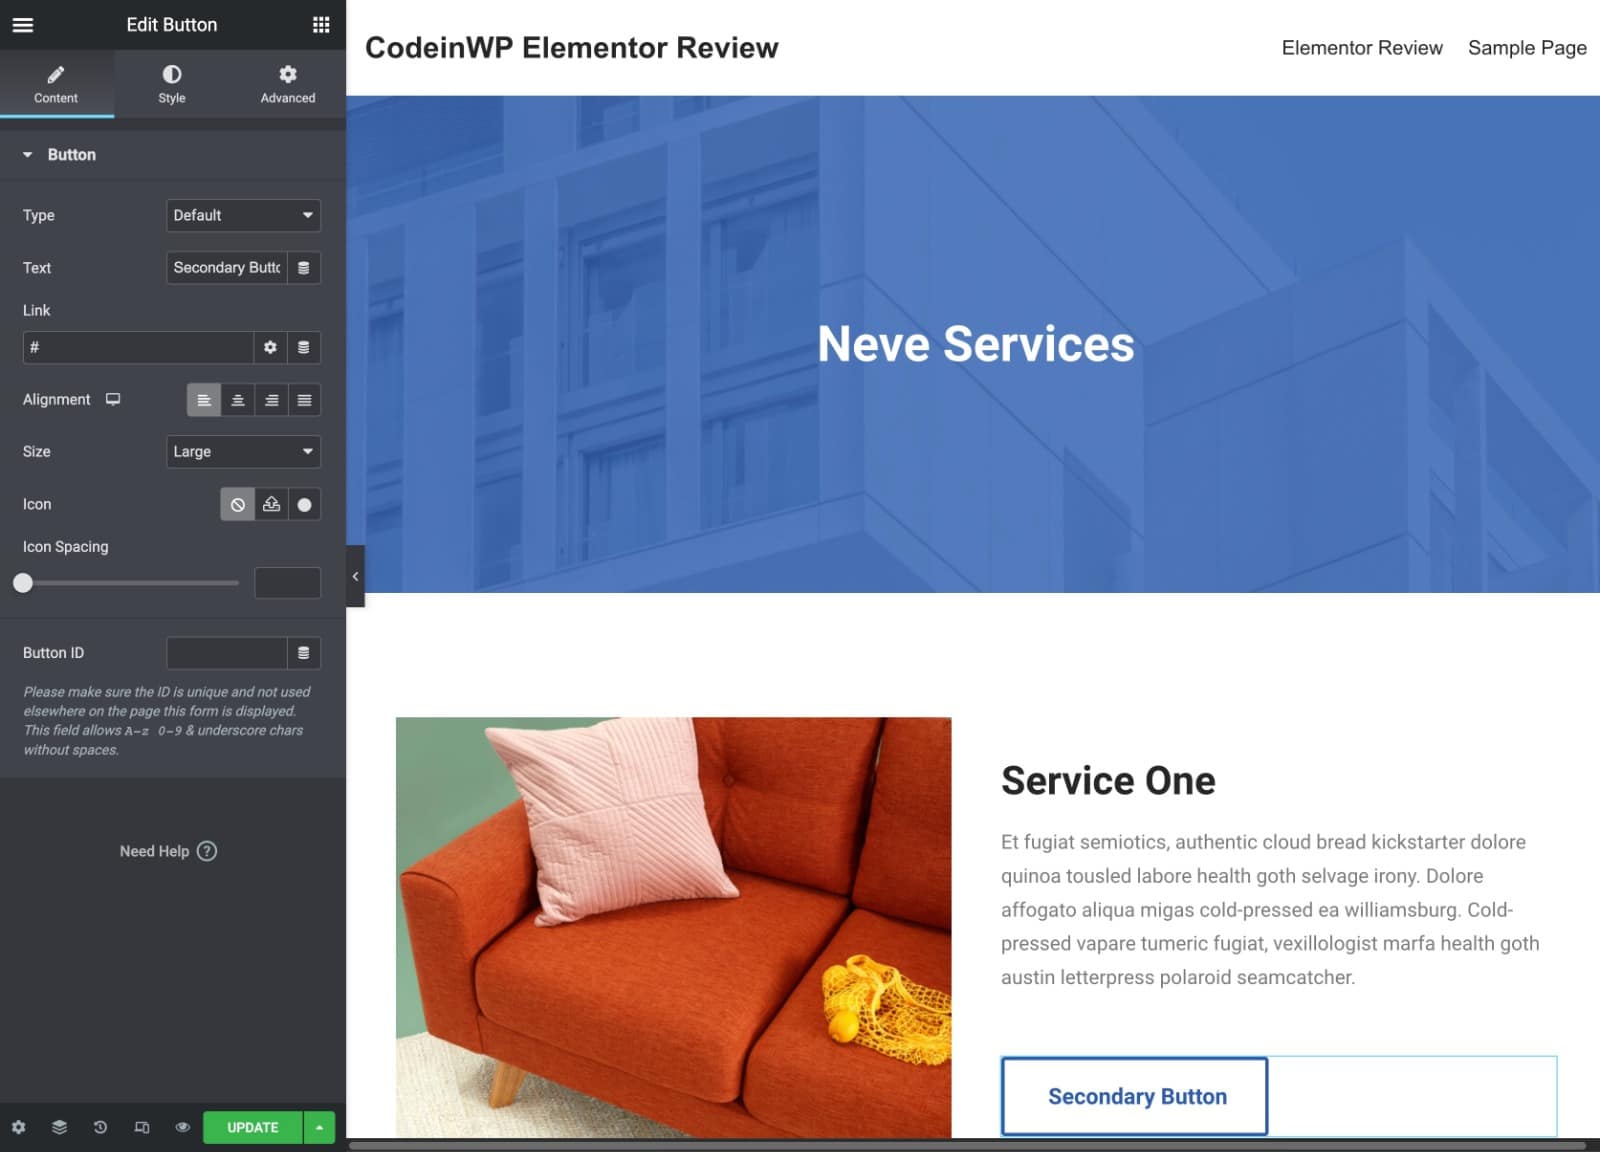This screenshot has height=1152, width=1600.
Task: Switch to the Style tab
Action: tap(171, 83)
